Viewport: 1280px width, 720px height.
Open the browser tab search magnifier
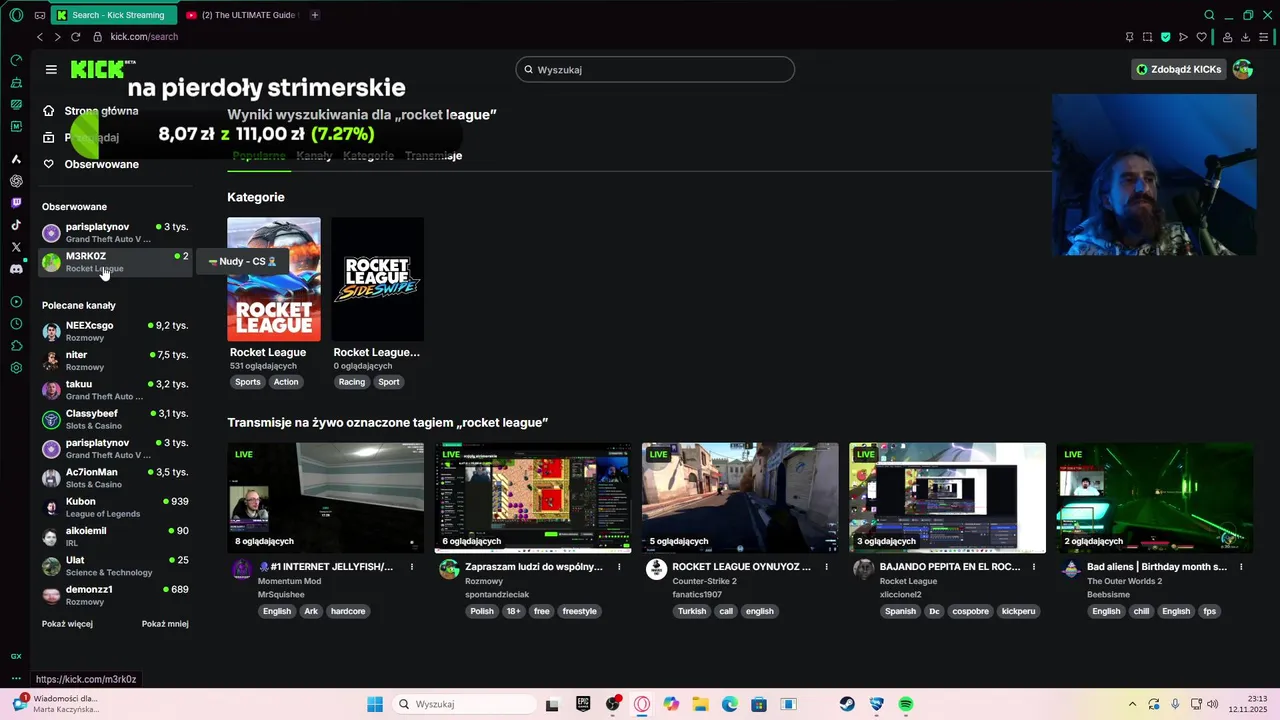[1209, 15]
